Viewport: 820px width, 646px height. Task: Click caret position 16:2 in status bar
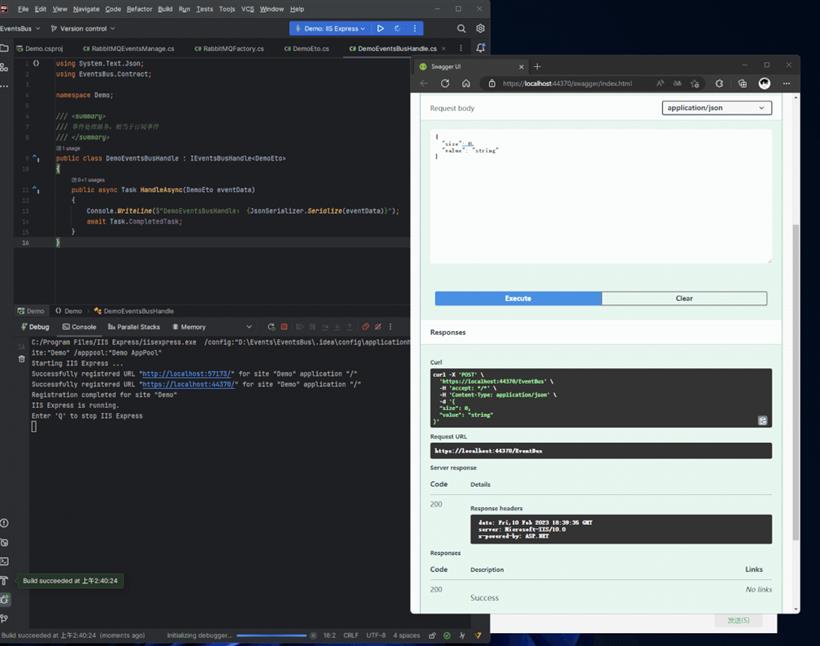tap(329, 636)
